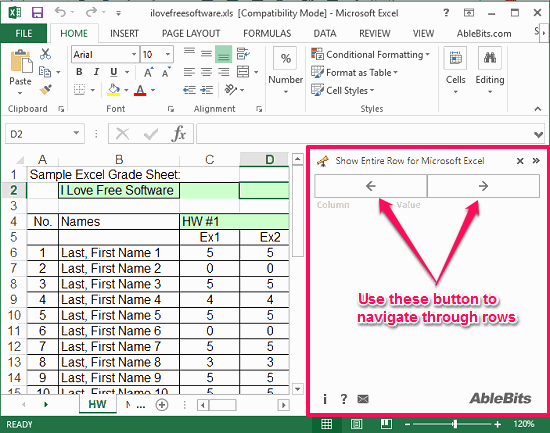Open Font dialog launcher
550x433 pixels.
pos(170,109)
